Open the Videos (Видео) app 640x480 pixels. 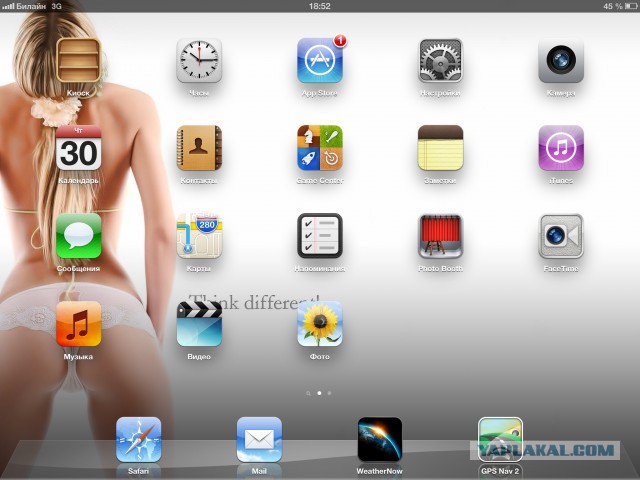[199, 324]
